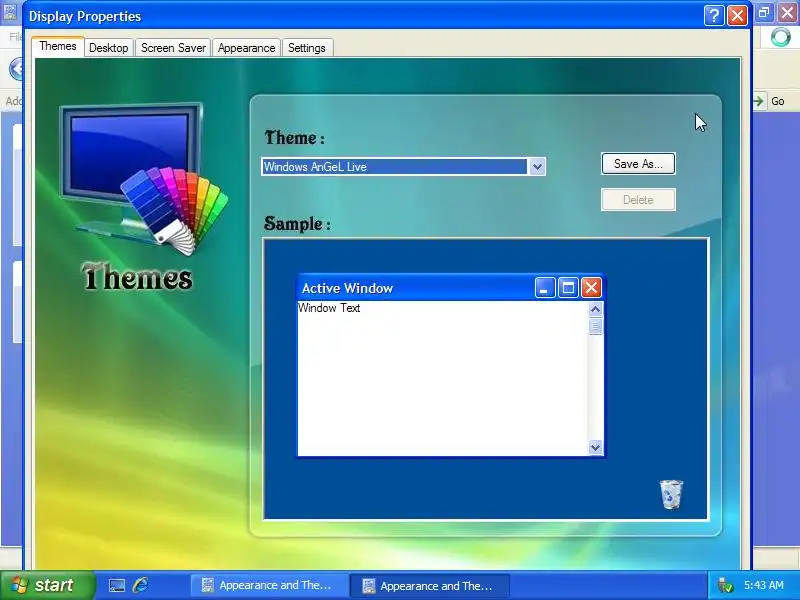Switch to second Appearance and Themes taskbar button
Image resolution: width=800 pixels, height=600 pixels.
(431, 586)
